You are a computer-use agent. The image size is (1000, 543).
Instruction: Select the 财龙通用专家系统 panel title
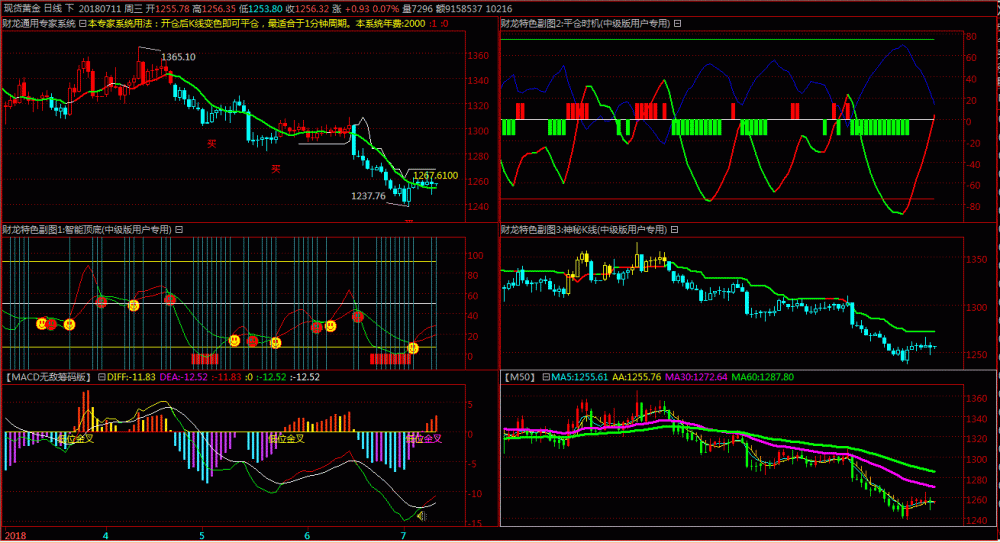(x=40, y=24)
